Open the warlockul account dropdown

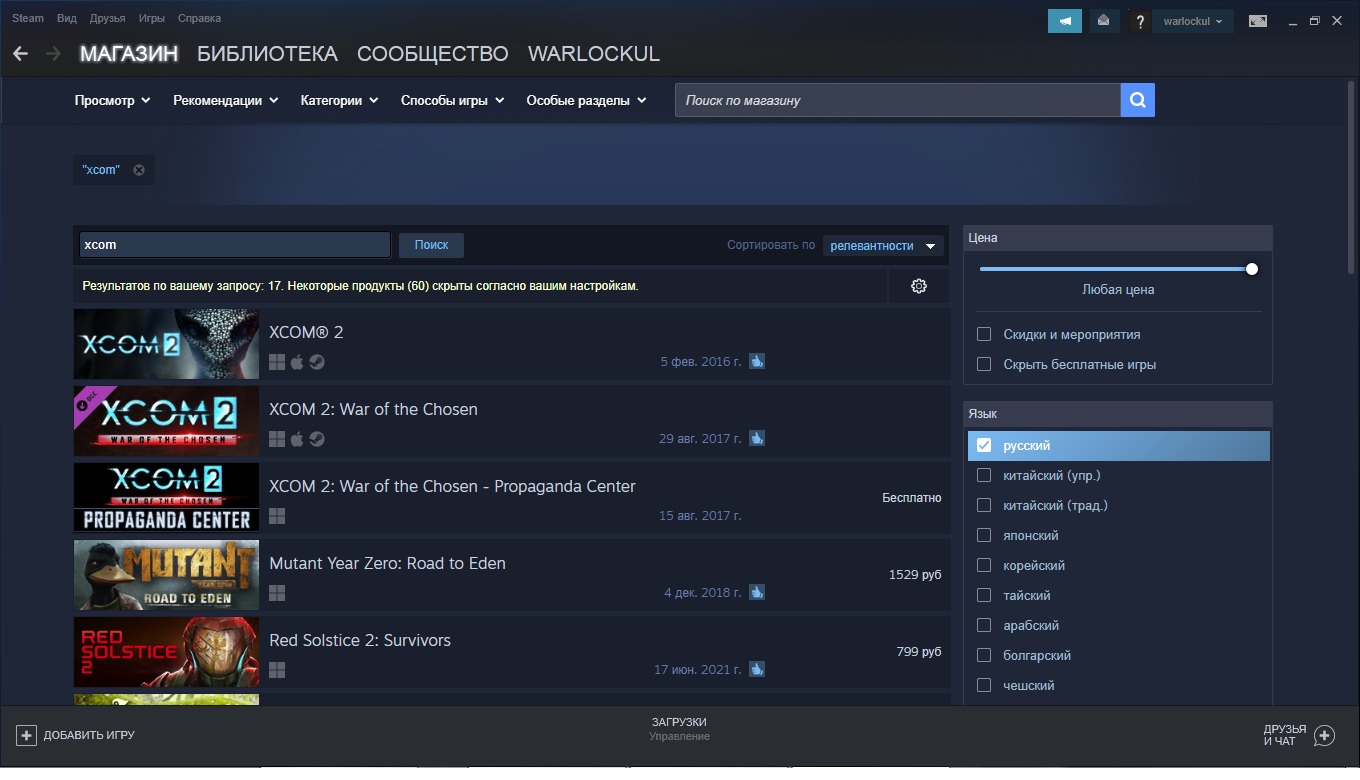(1193, 21)
